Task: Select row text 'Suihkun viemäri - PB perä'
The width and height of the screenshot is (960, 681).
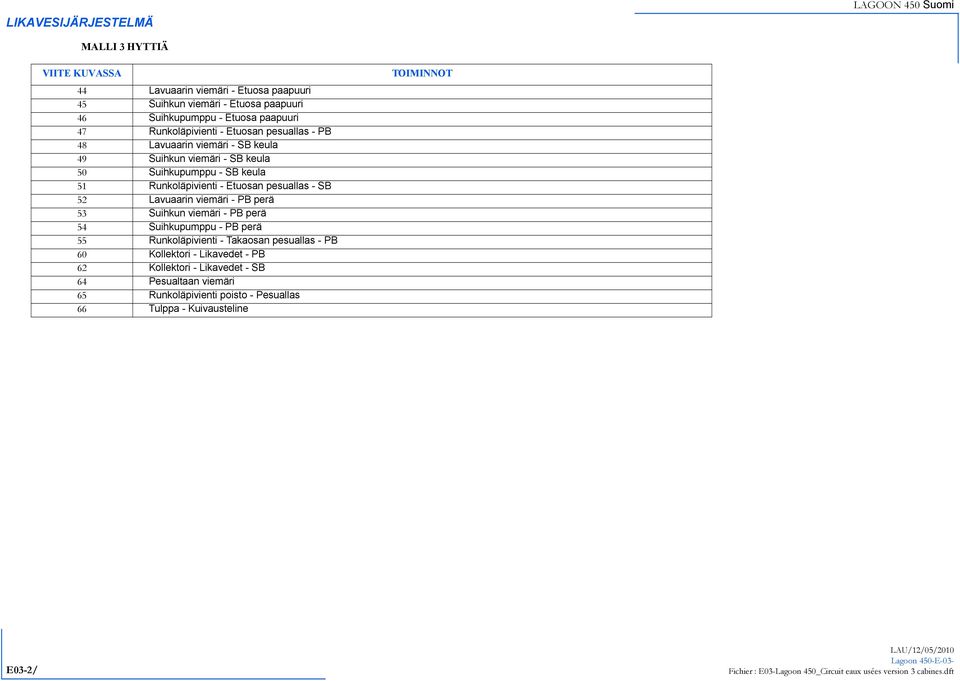Action: coord(208,213)
